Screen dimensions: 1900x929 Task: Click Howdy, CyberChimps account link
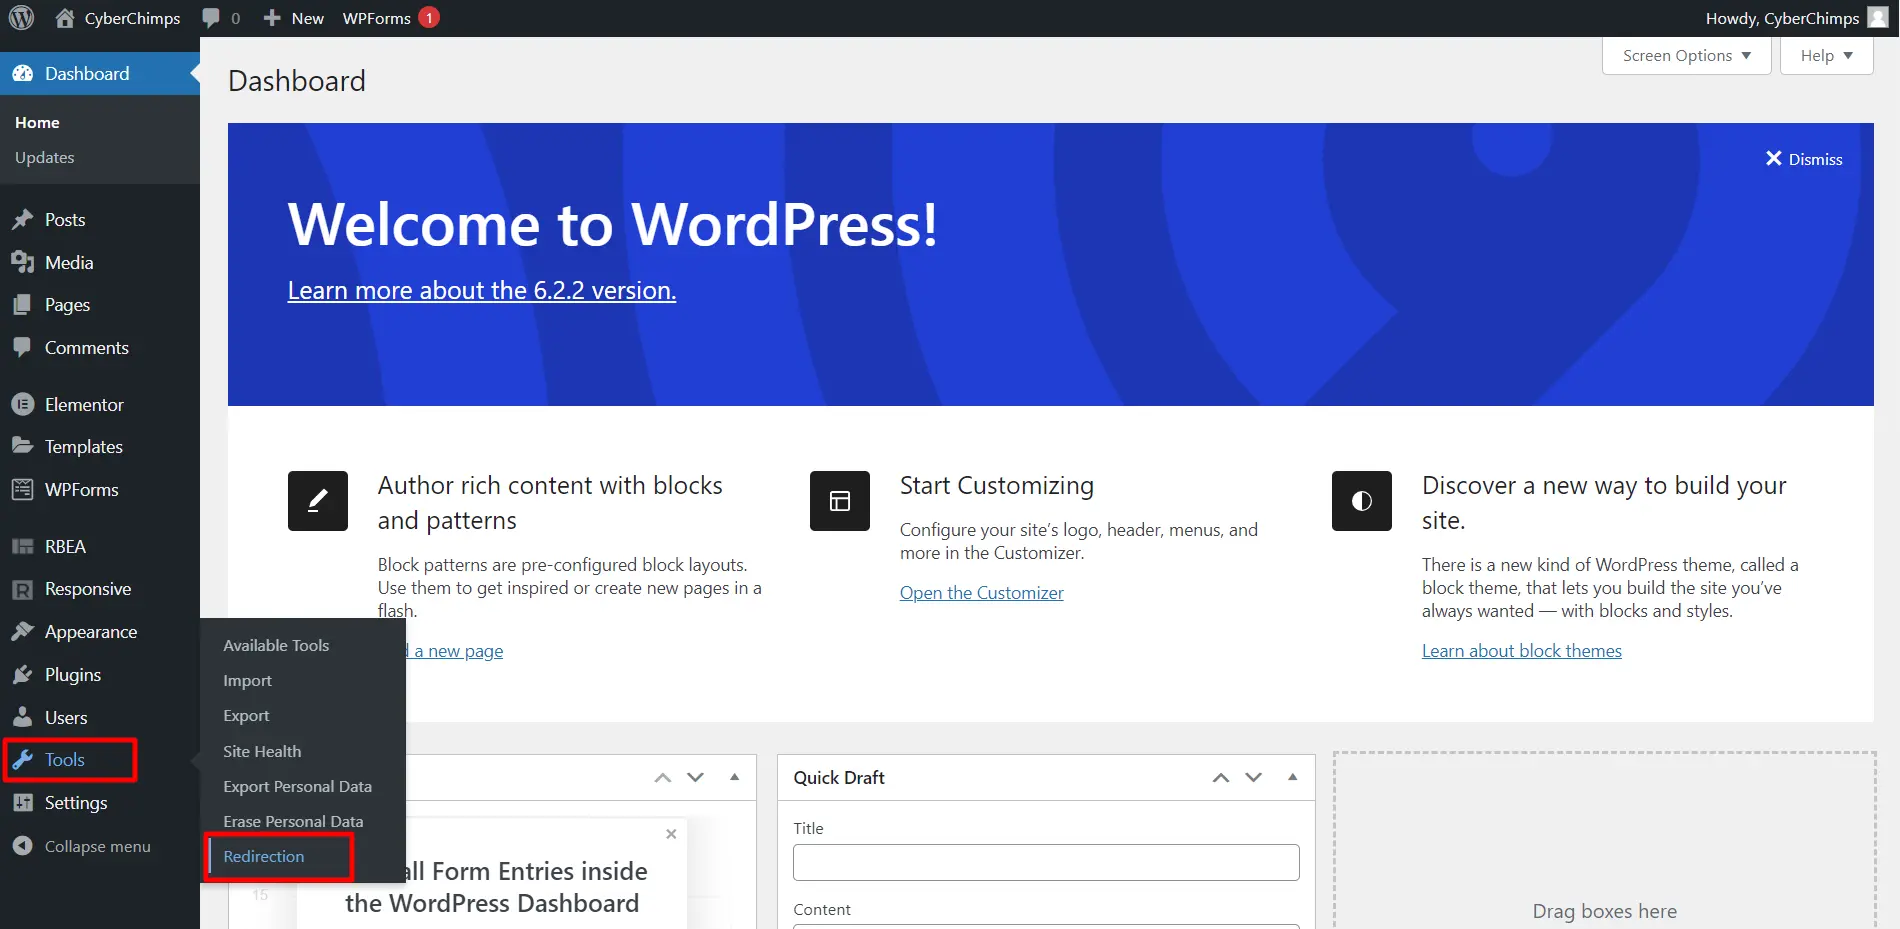click(x=1782, y=18)
